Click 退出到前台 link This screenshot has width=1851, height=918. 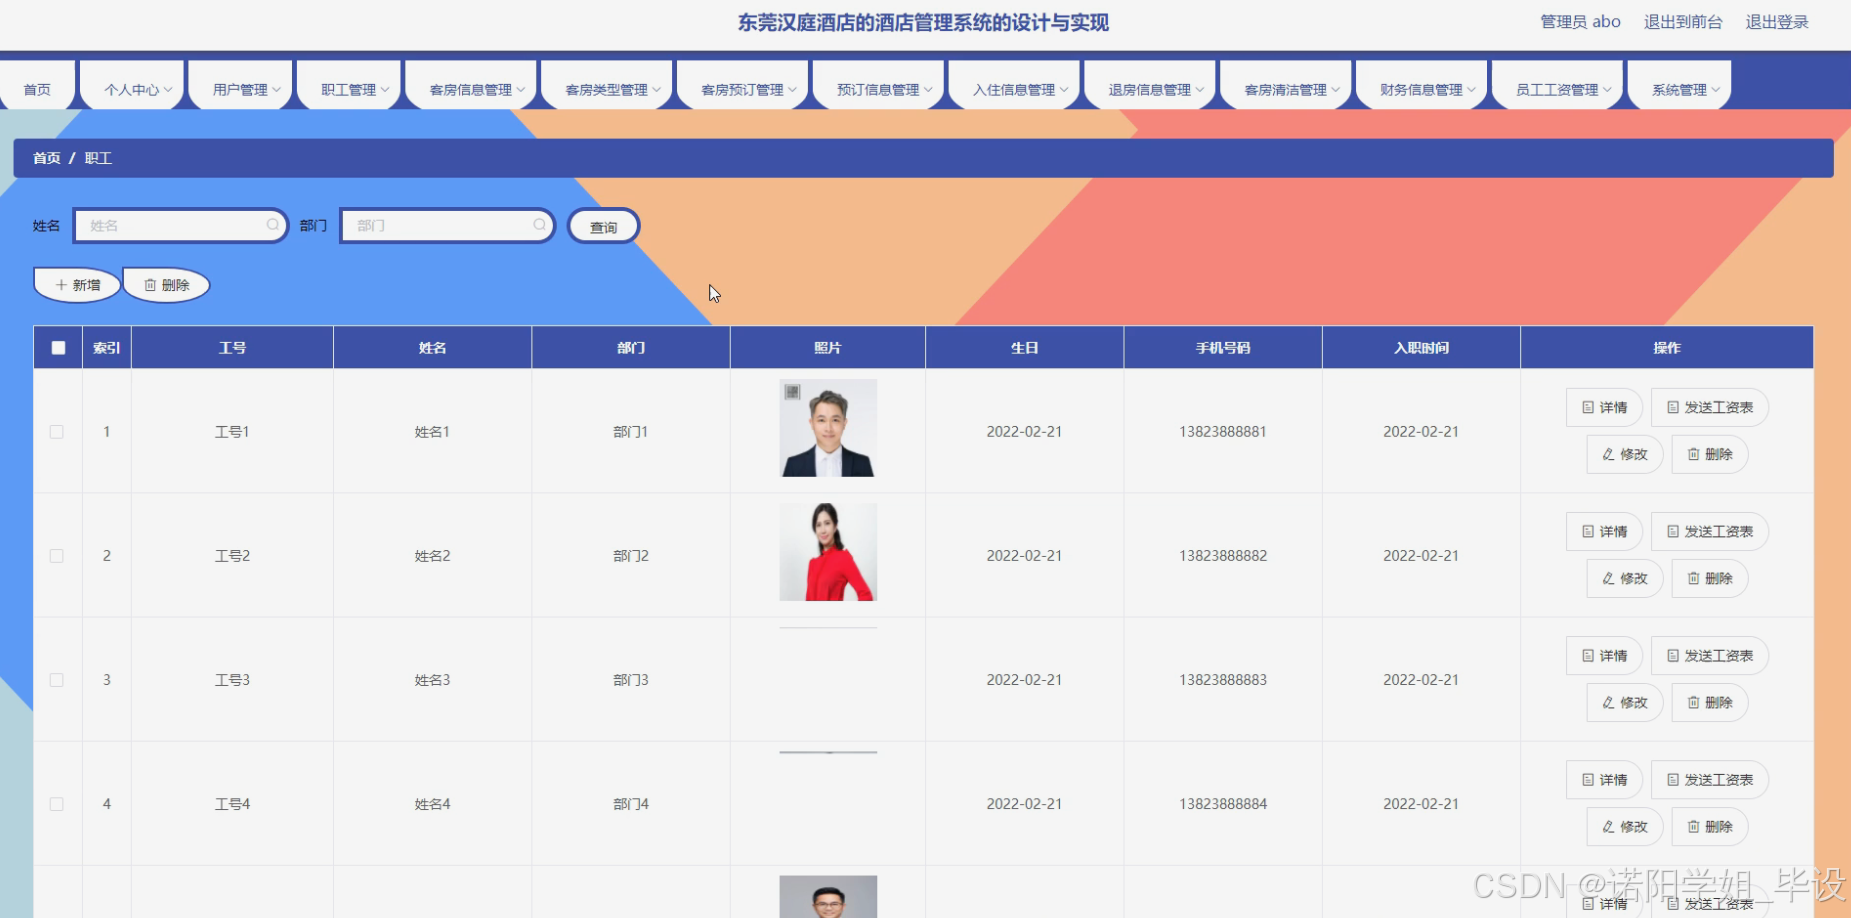point(1683,22)
